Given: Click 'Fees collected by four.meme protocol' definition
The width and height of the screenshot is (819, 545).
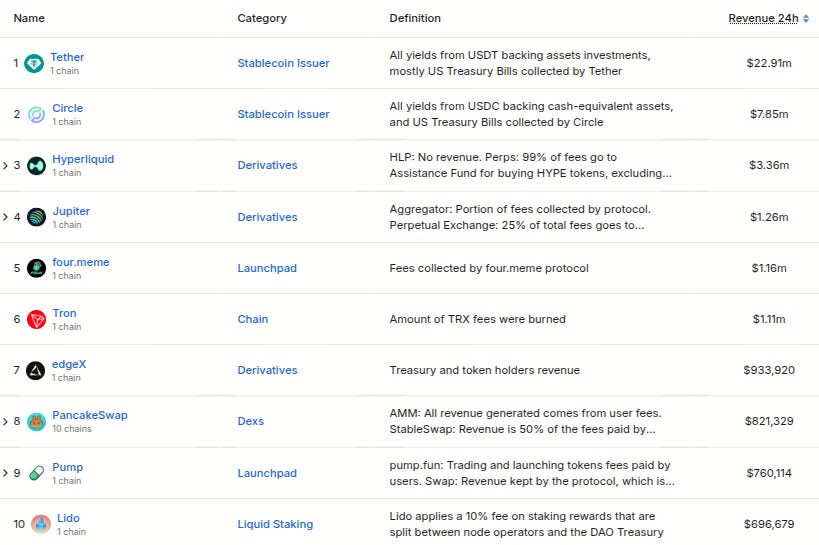Looking at the screenshot, I should point(489,268).
